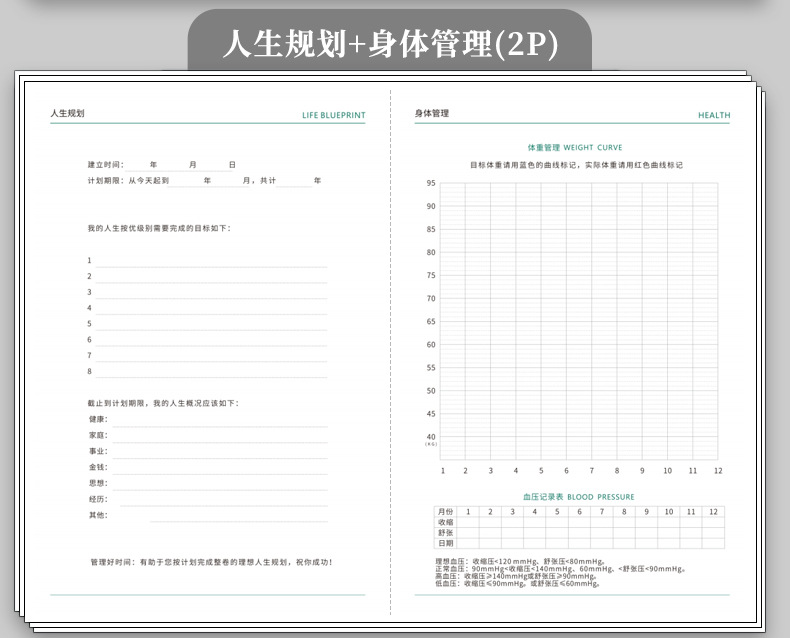Click the 体重管理 WEIGHT CURVE title
790x638 pixels.
pyautogui.click(x=575, y=148)
